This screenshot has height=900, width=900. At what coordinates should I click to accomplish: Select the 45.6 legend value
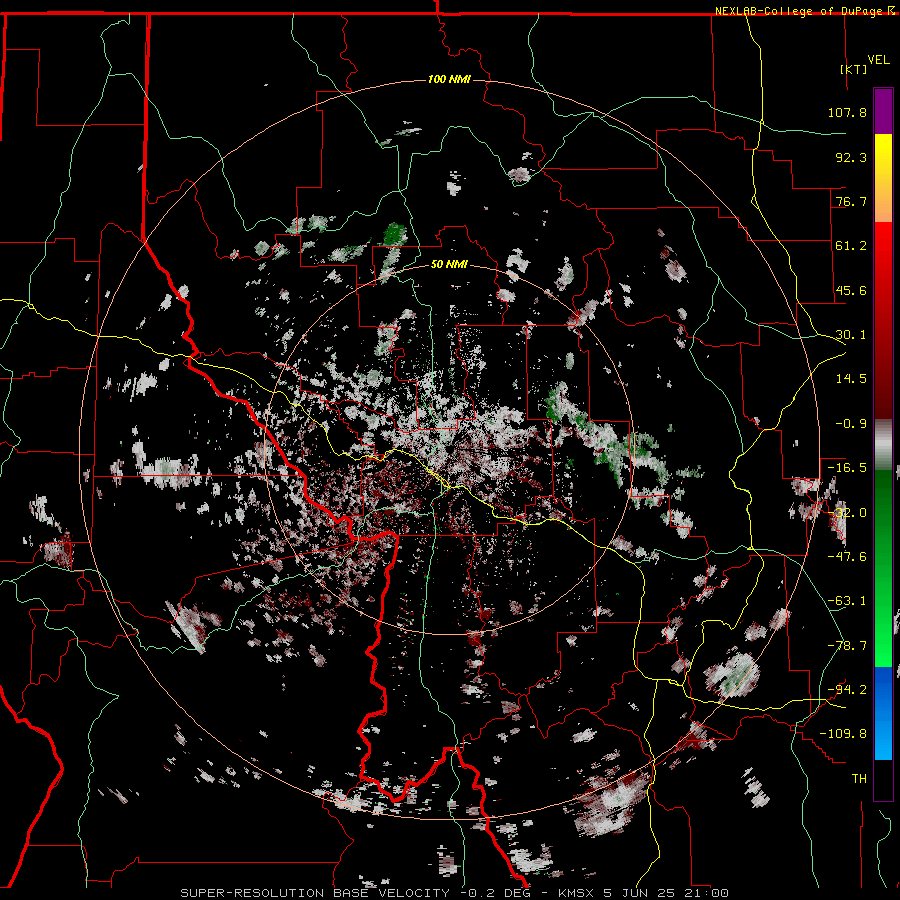(851, 290)
